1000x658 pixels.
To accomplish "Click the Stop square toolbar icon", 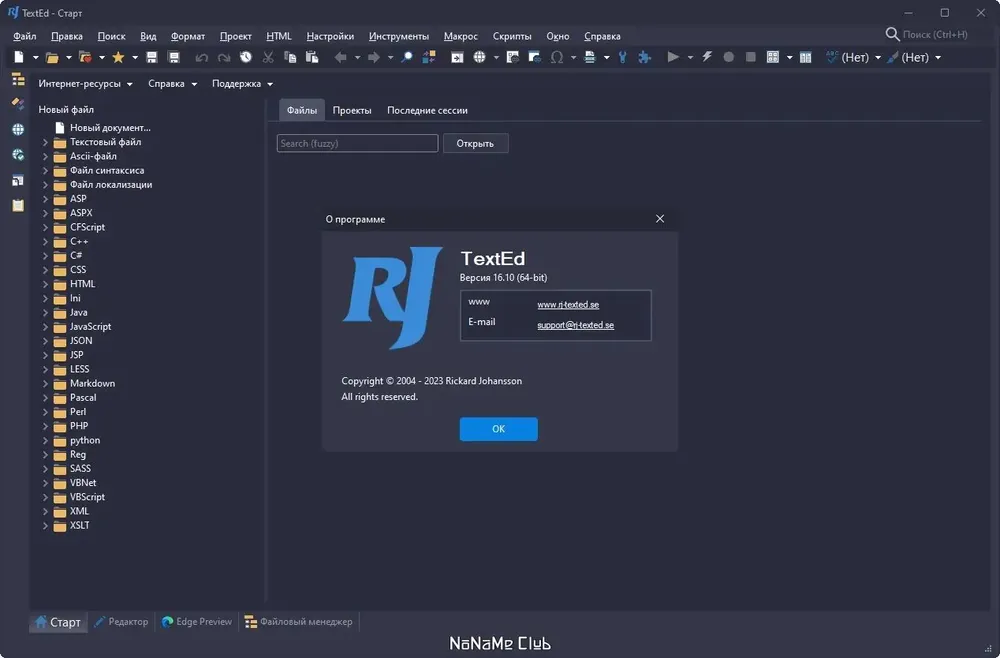I will [751, 57].
